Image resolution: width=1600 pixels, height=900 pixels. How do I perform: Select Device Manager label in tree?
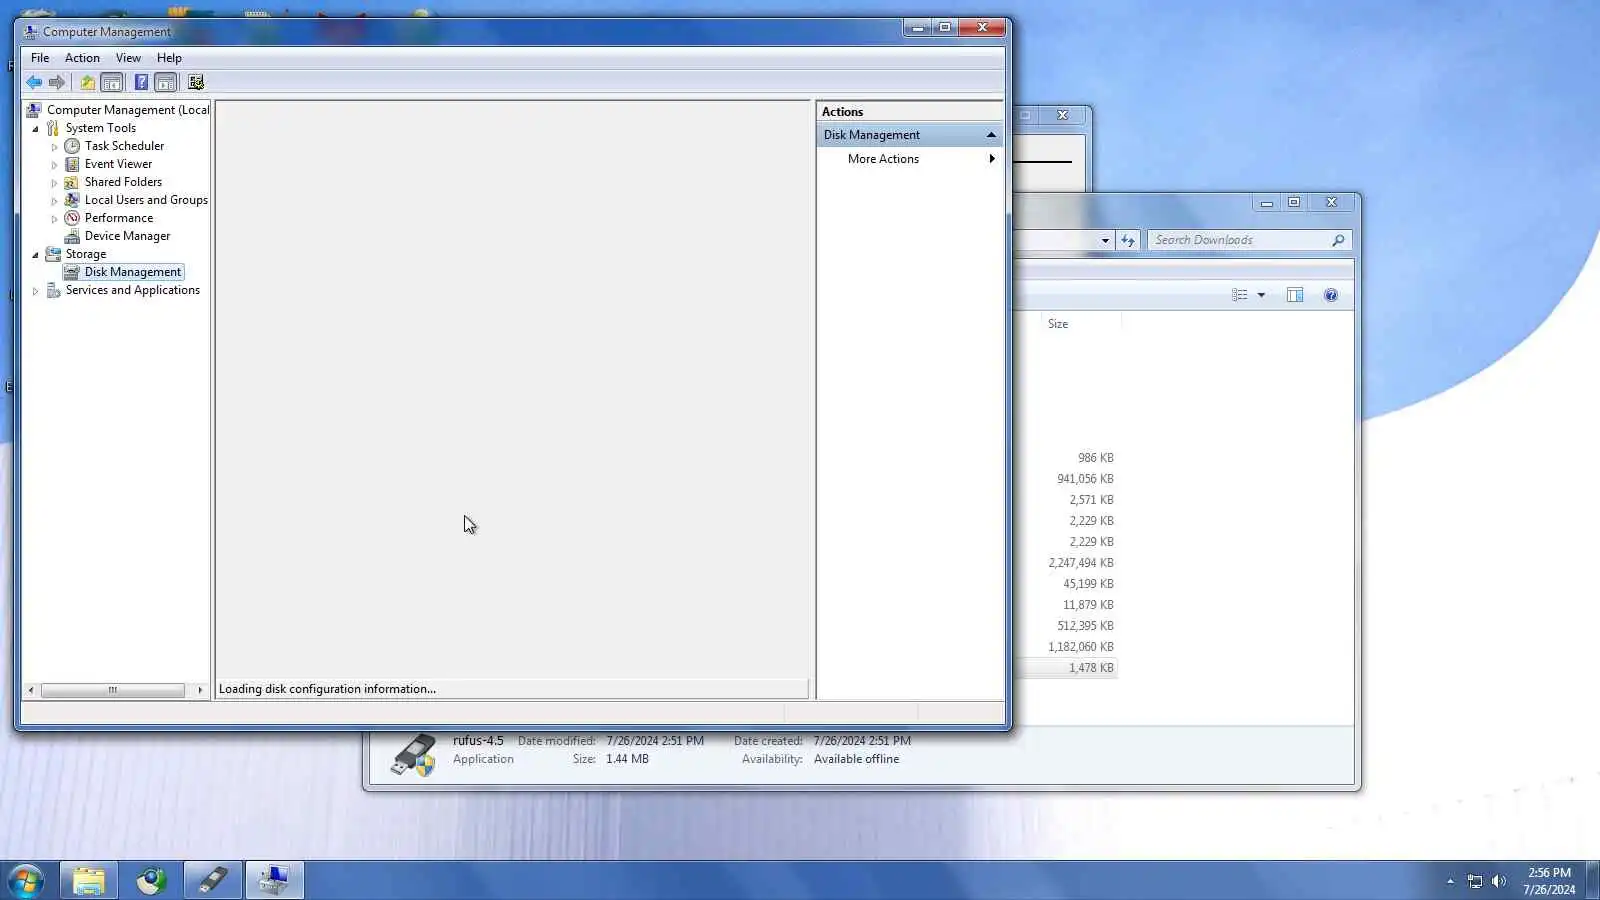127,236
